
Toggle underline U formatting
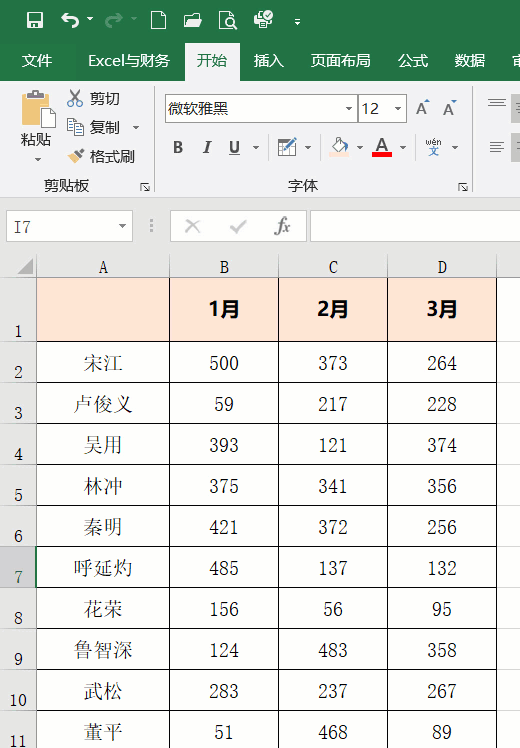[234, 147]
